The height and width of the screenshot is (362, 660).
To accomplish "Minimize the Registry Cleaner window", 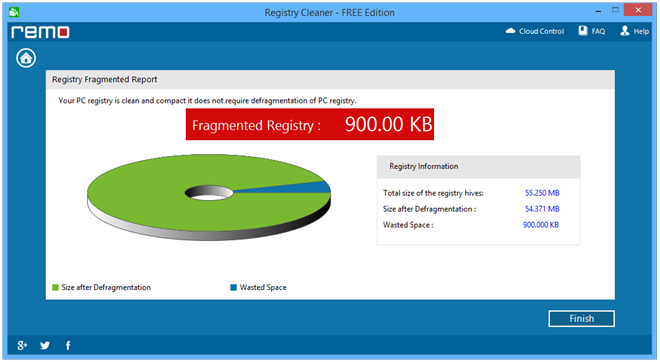I will tap(598, 11).
